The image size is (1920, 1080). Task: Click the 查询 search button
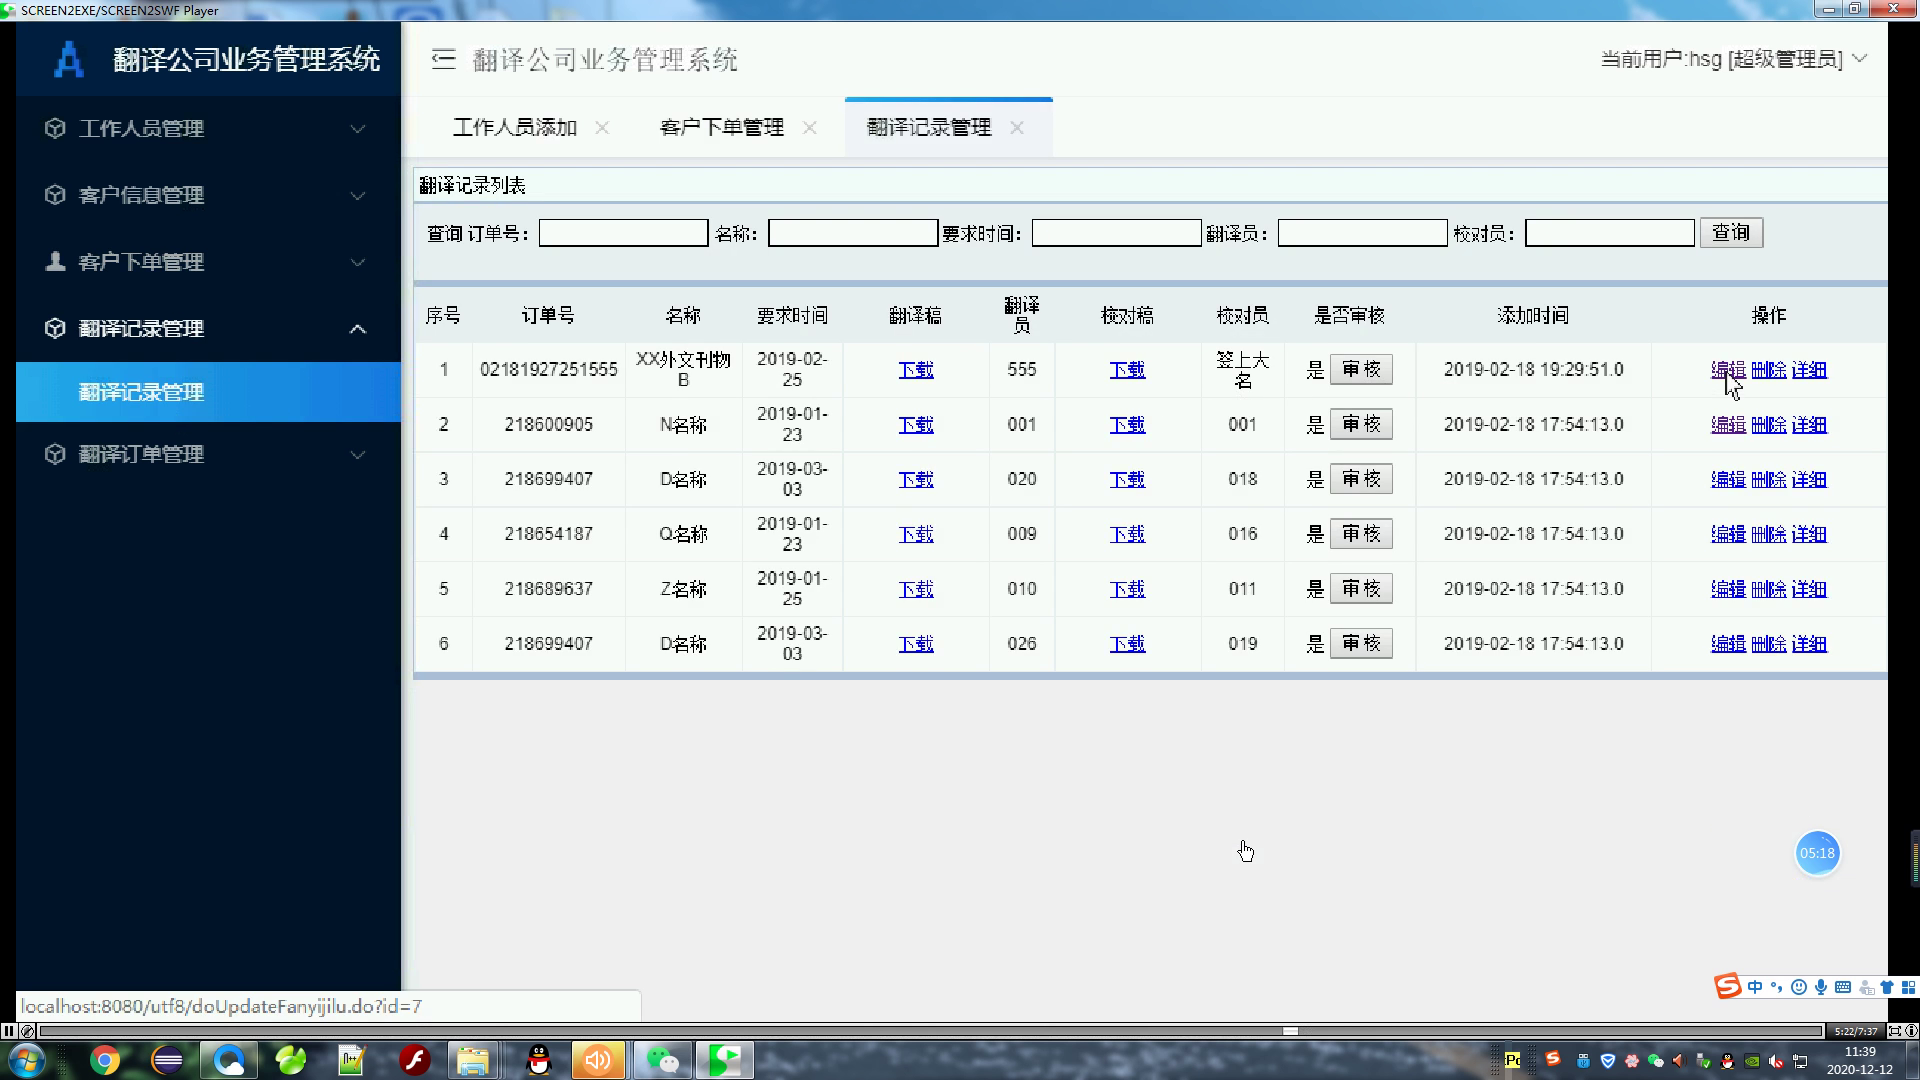(x=1731, y=233)
